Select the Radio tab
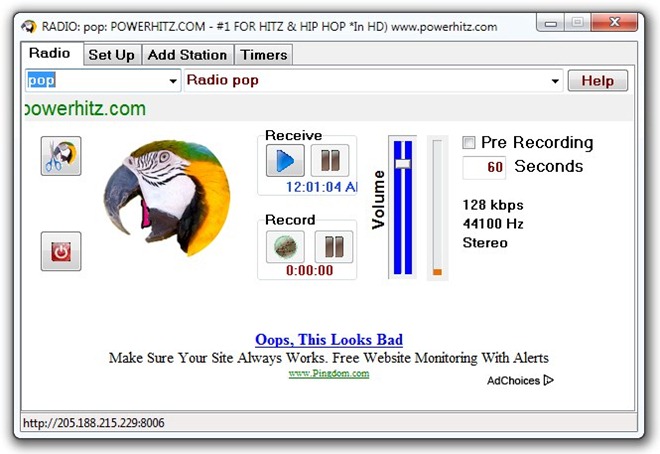 click(x=50, y=53)
